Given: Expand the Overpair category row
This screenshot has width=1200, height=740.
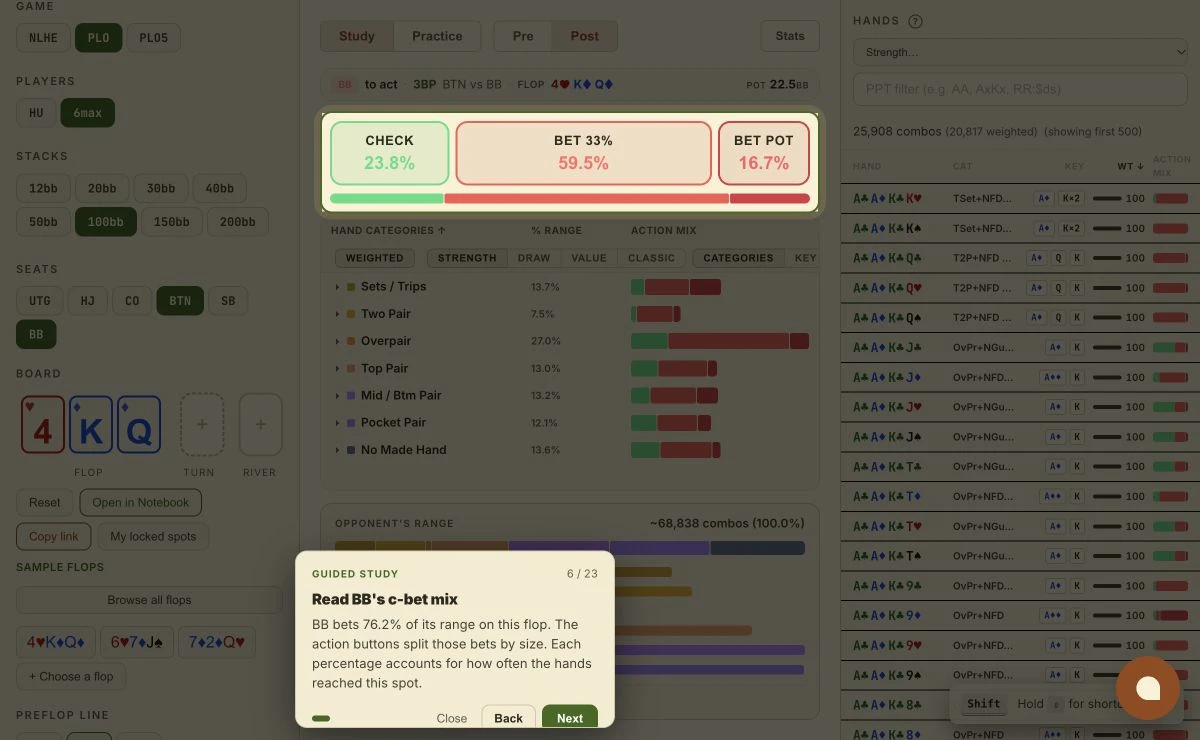Looking at the screenshot, I should (x=337, y=341).
